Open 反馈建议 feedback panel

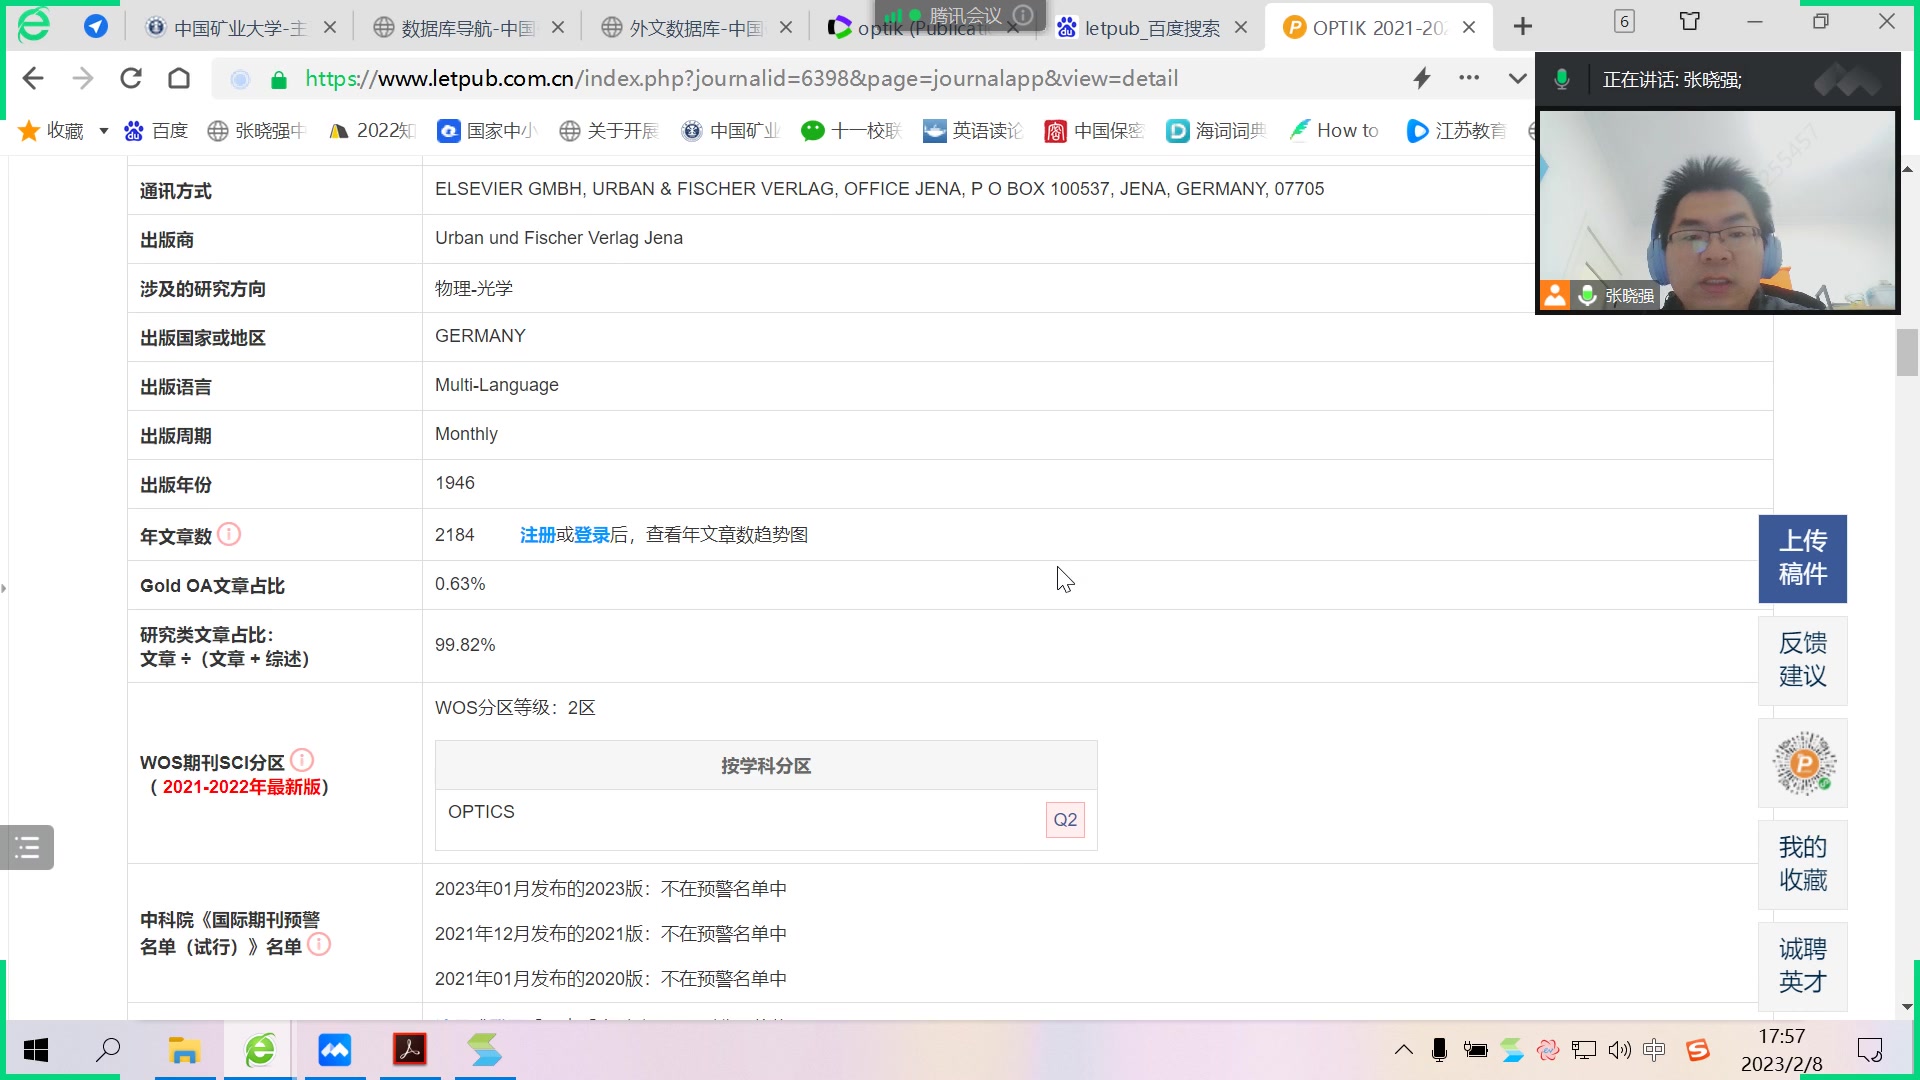[x=1802, y=660]
